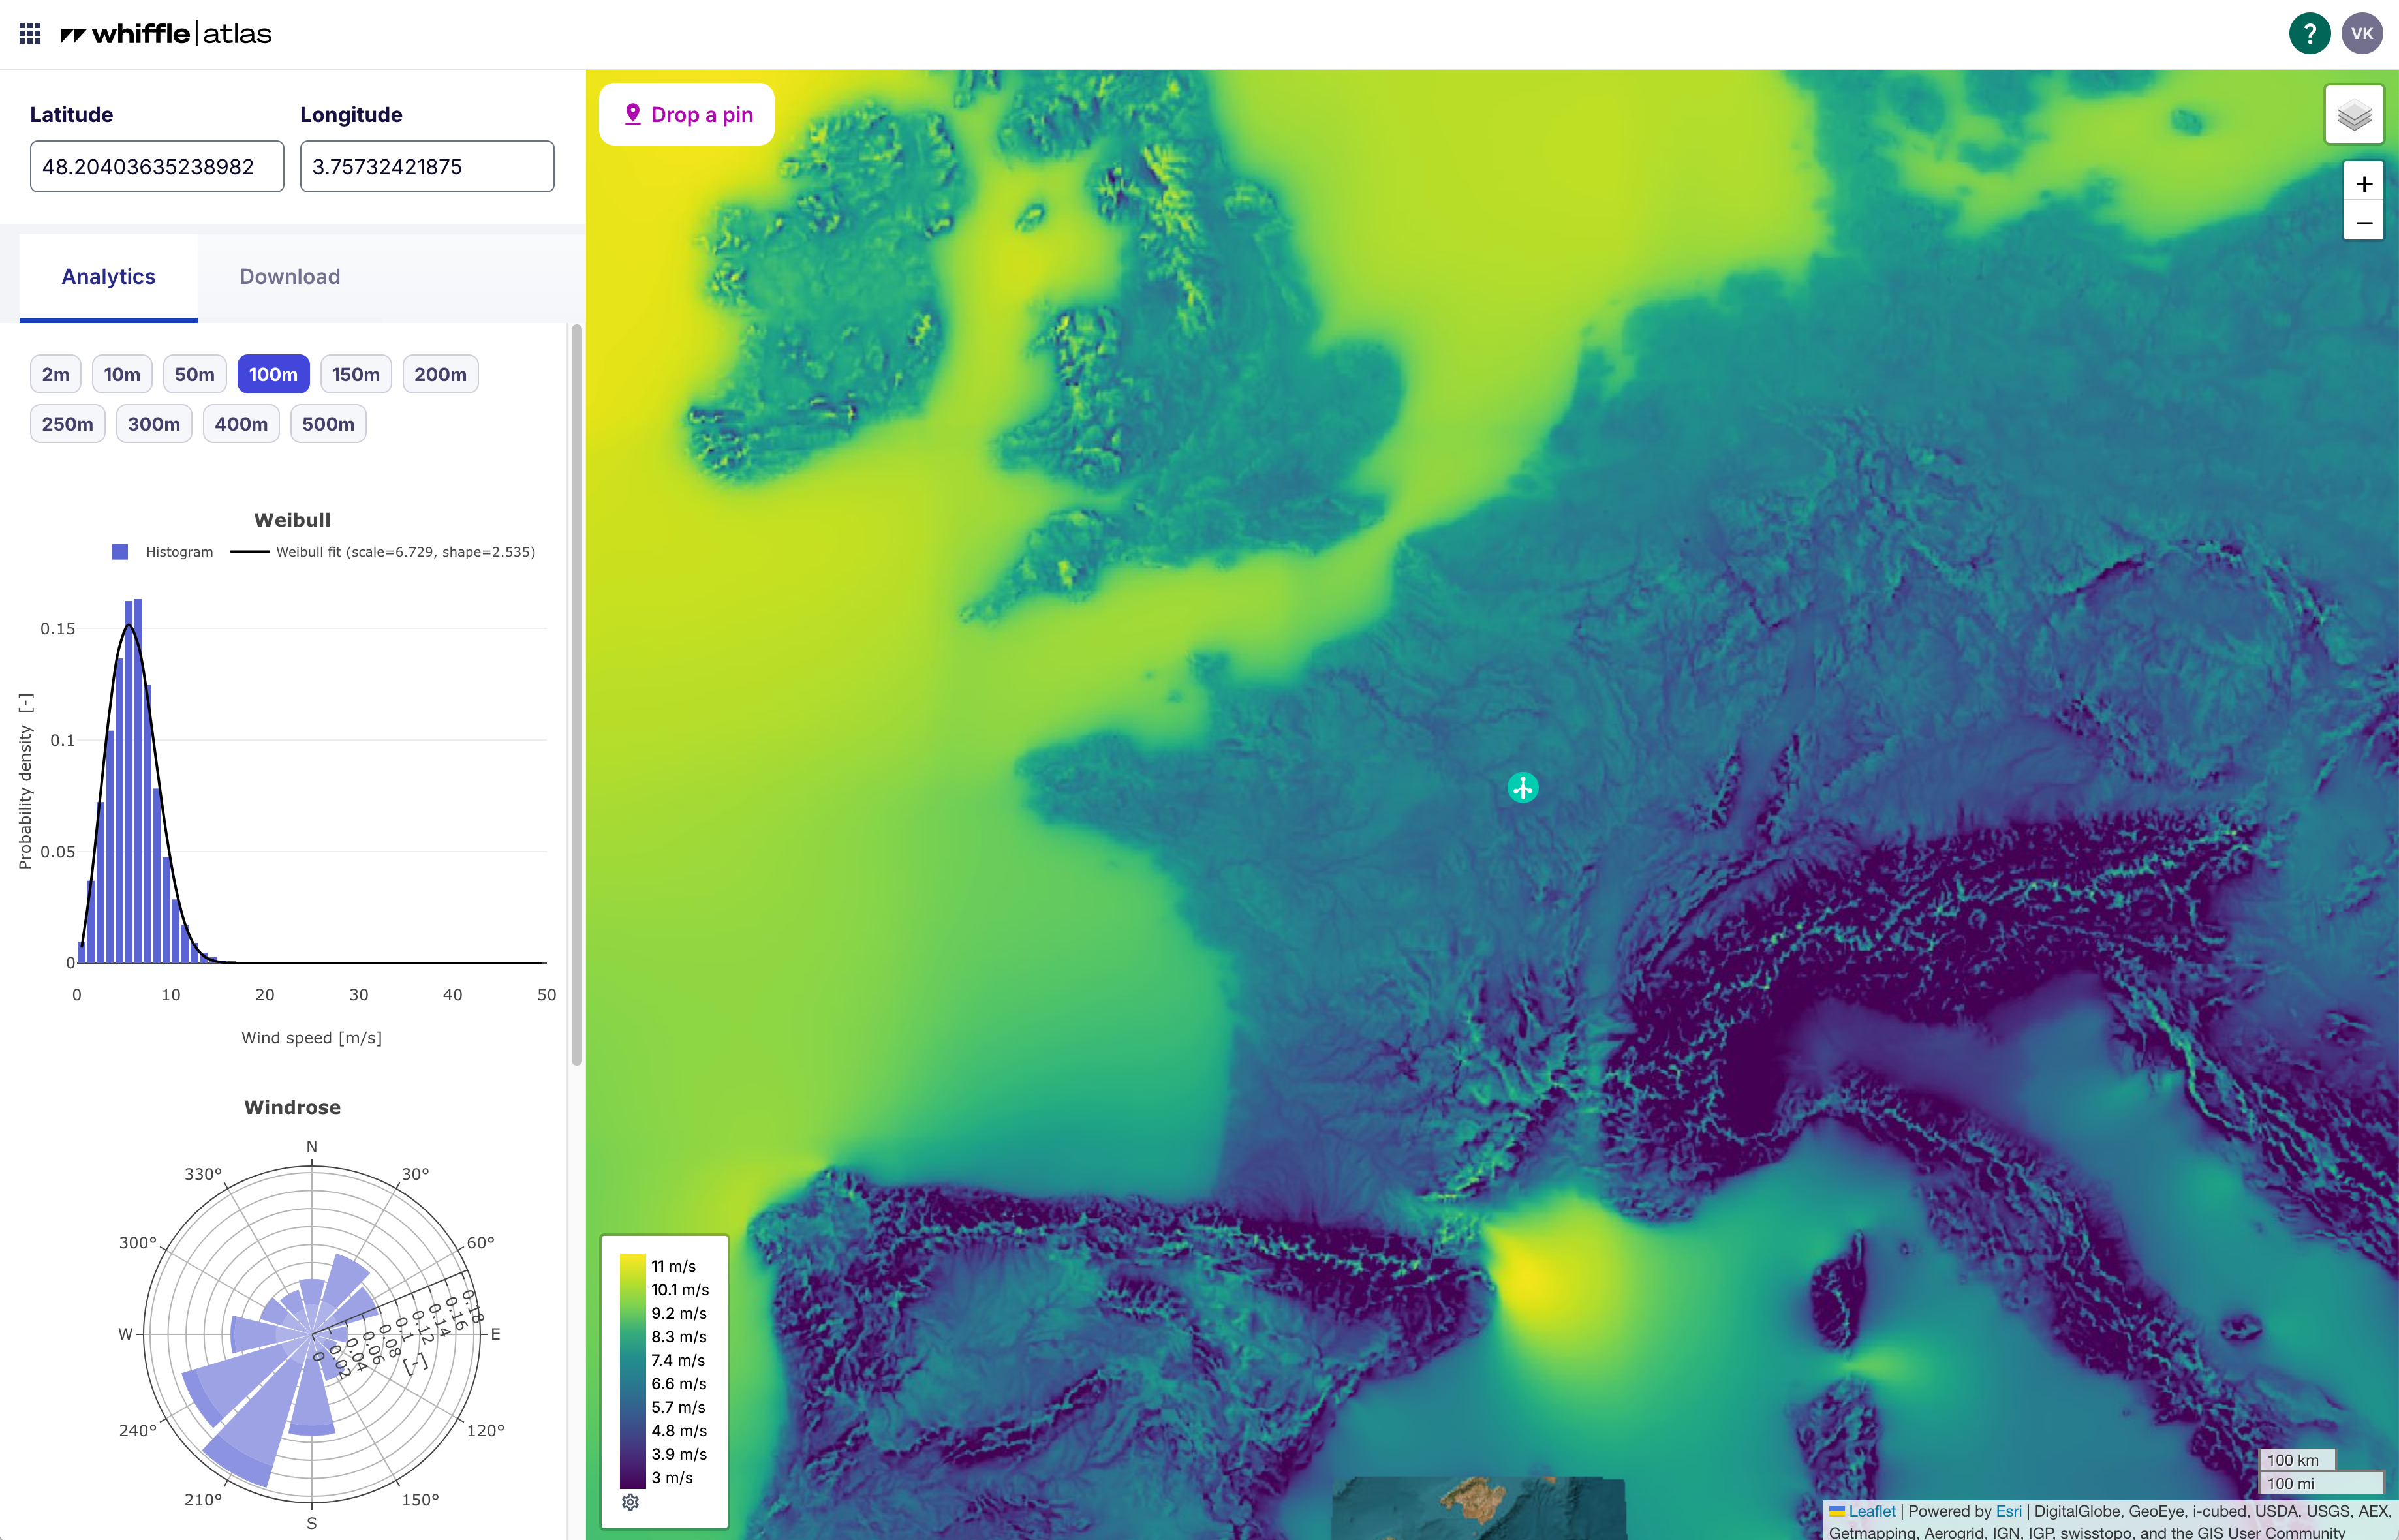Switch to the Analytics tab

[x=108, y=277]
